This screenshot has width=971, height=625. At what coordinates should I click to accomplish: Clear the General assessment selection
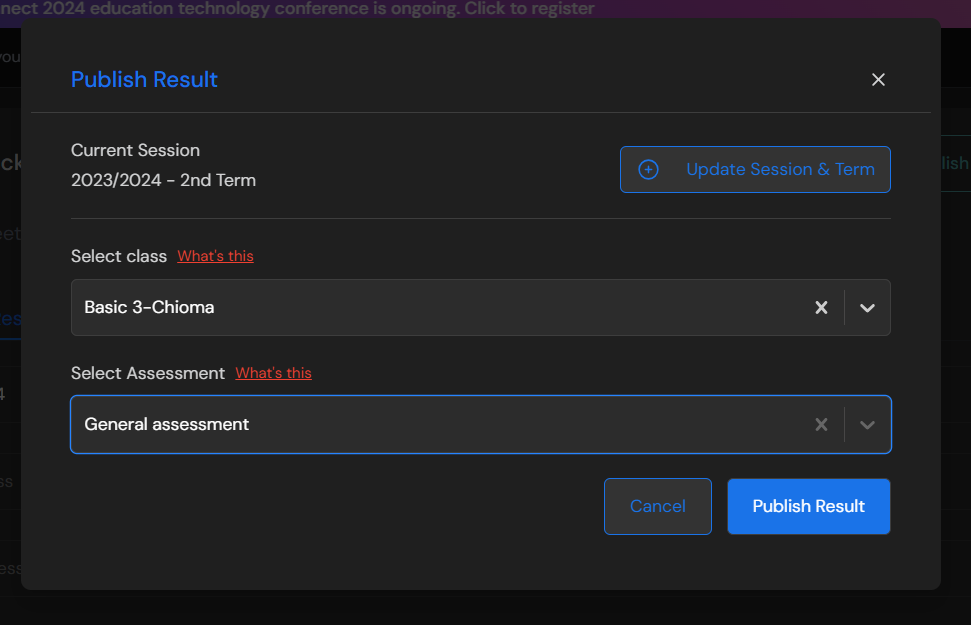(821, 425)
